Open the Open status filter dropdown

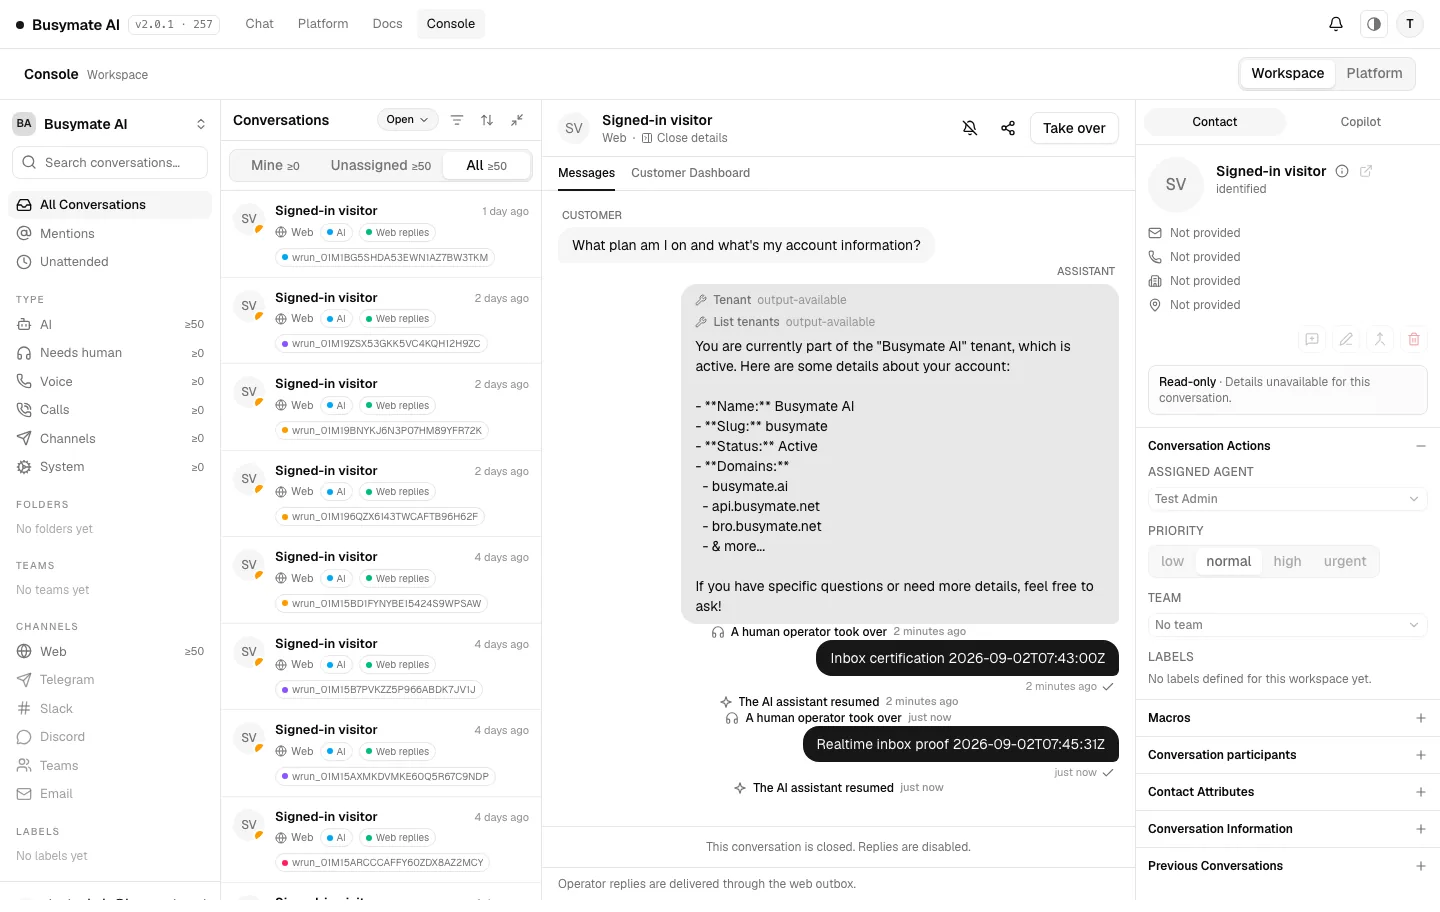(407, 120)
